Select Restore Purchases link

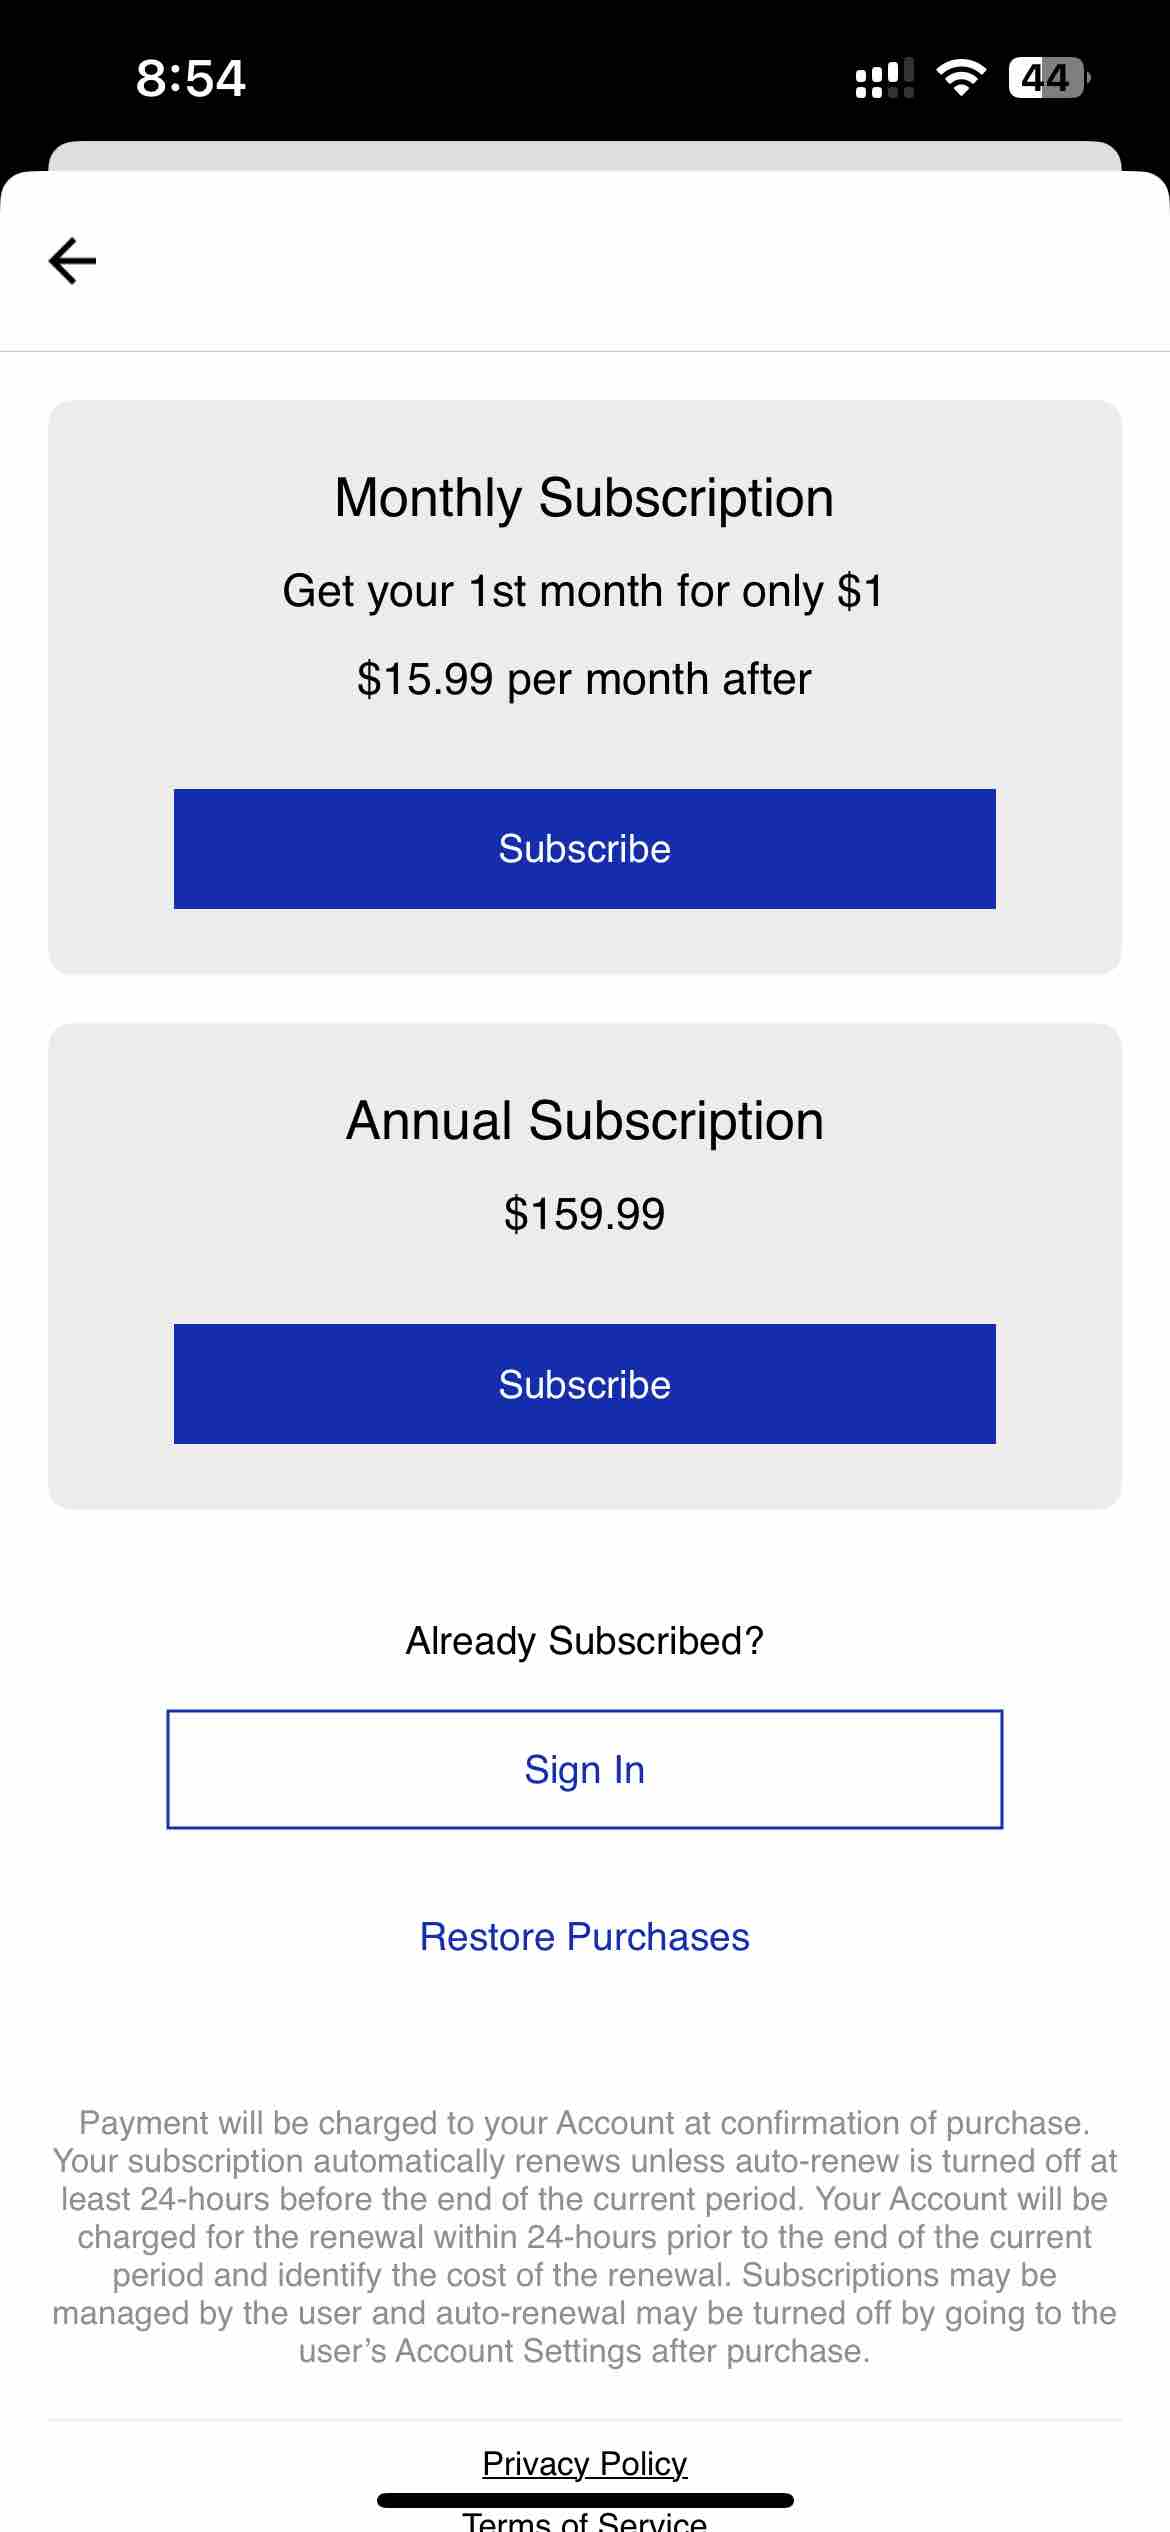[x=585, y=1937]
